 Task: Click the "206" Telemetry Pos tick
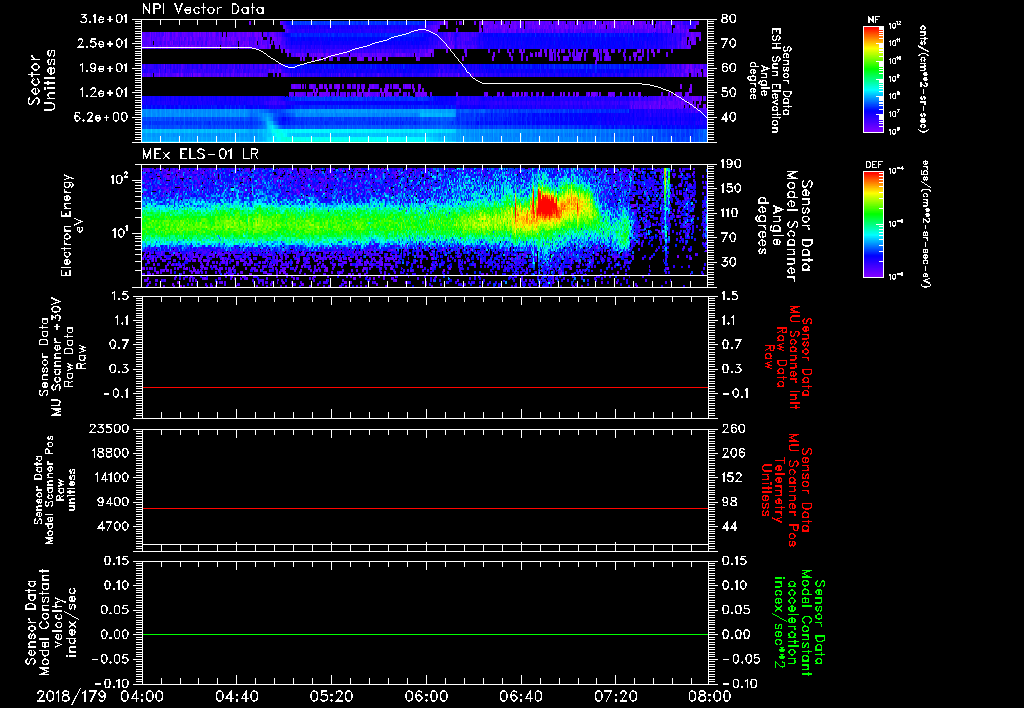[732, 453]
